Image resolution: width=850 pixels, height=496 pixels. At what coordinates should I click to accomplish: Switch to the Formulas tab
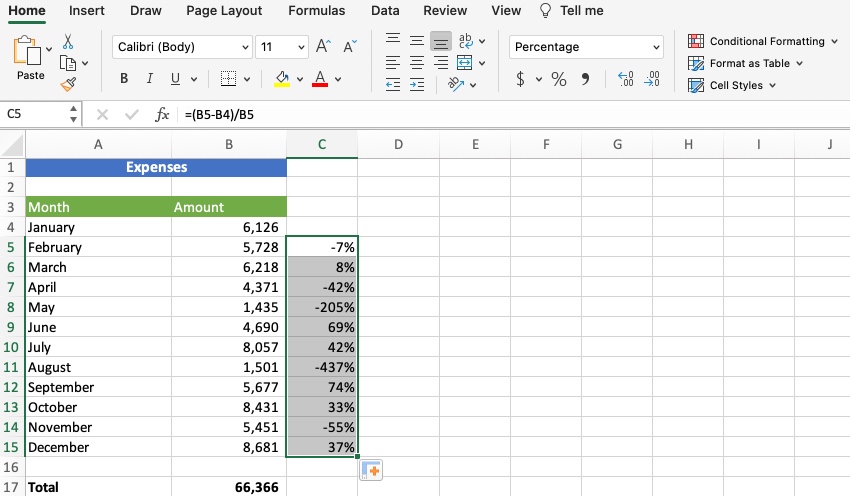pyautogui.click(x=317, y=11)
